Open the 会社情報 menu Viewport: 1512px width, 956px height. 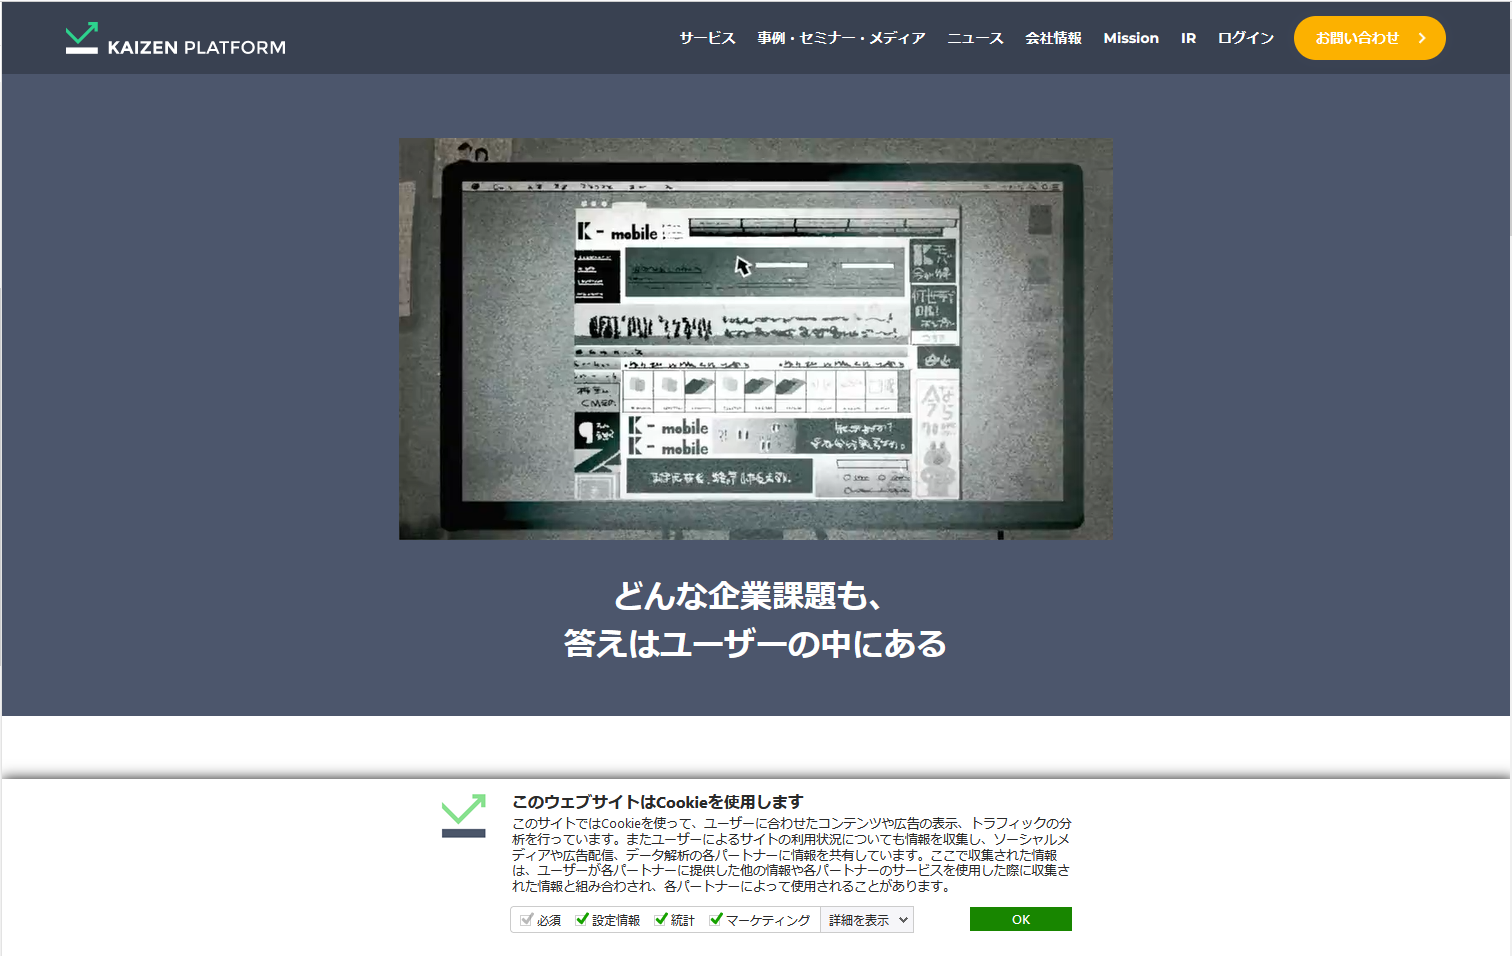(x=1053, y=38)
